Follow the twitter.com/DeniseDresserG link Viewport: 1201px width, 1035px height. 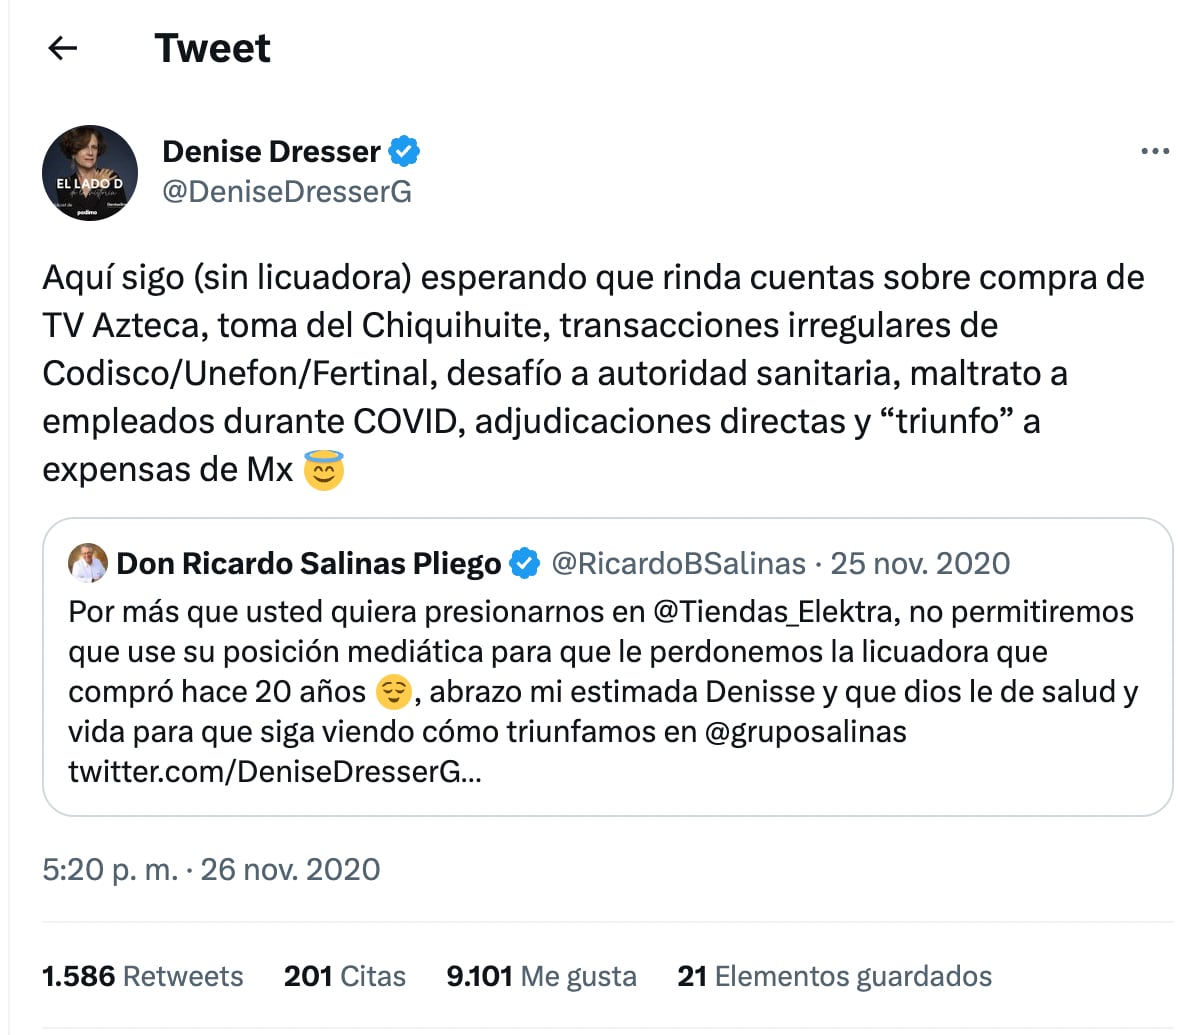click(x=274, y=772)
